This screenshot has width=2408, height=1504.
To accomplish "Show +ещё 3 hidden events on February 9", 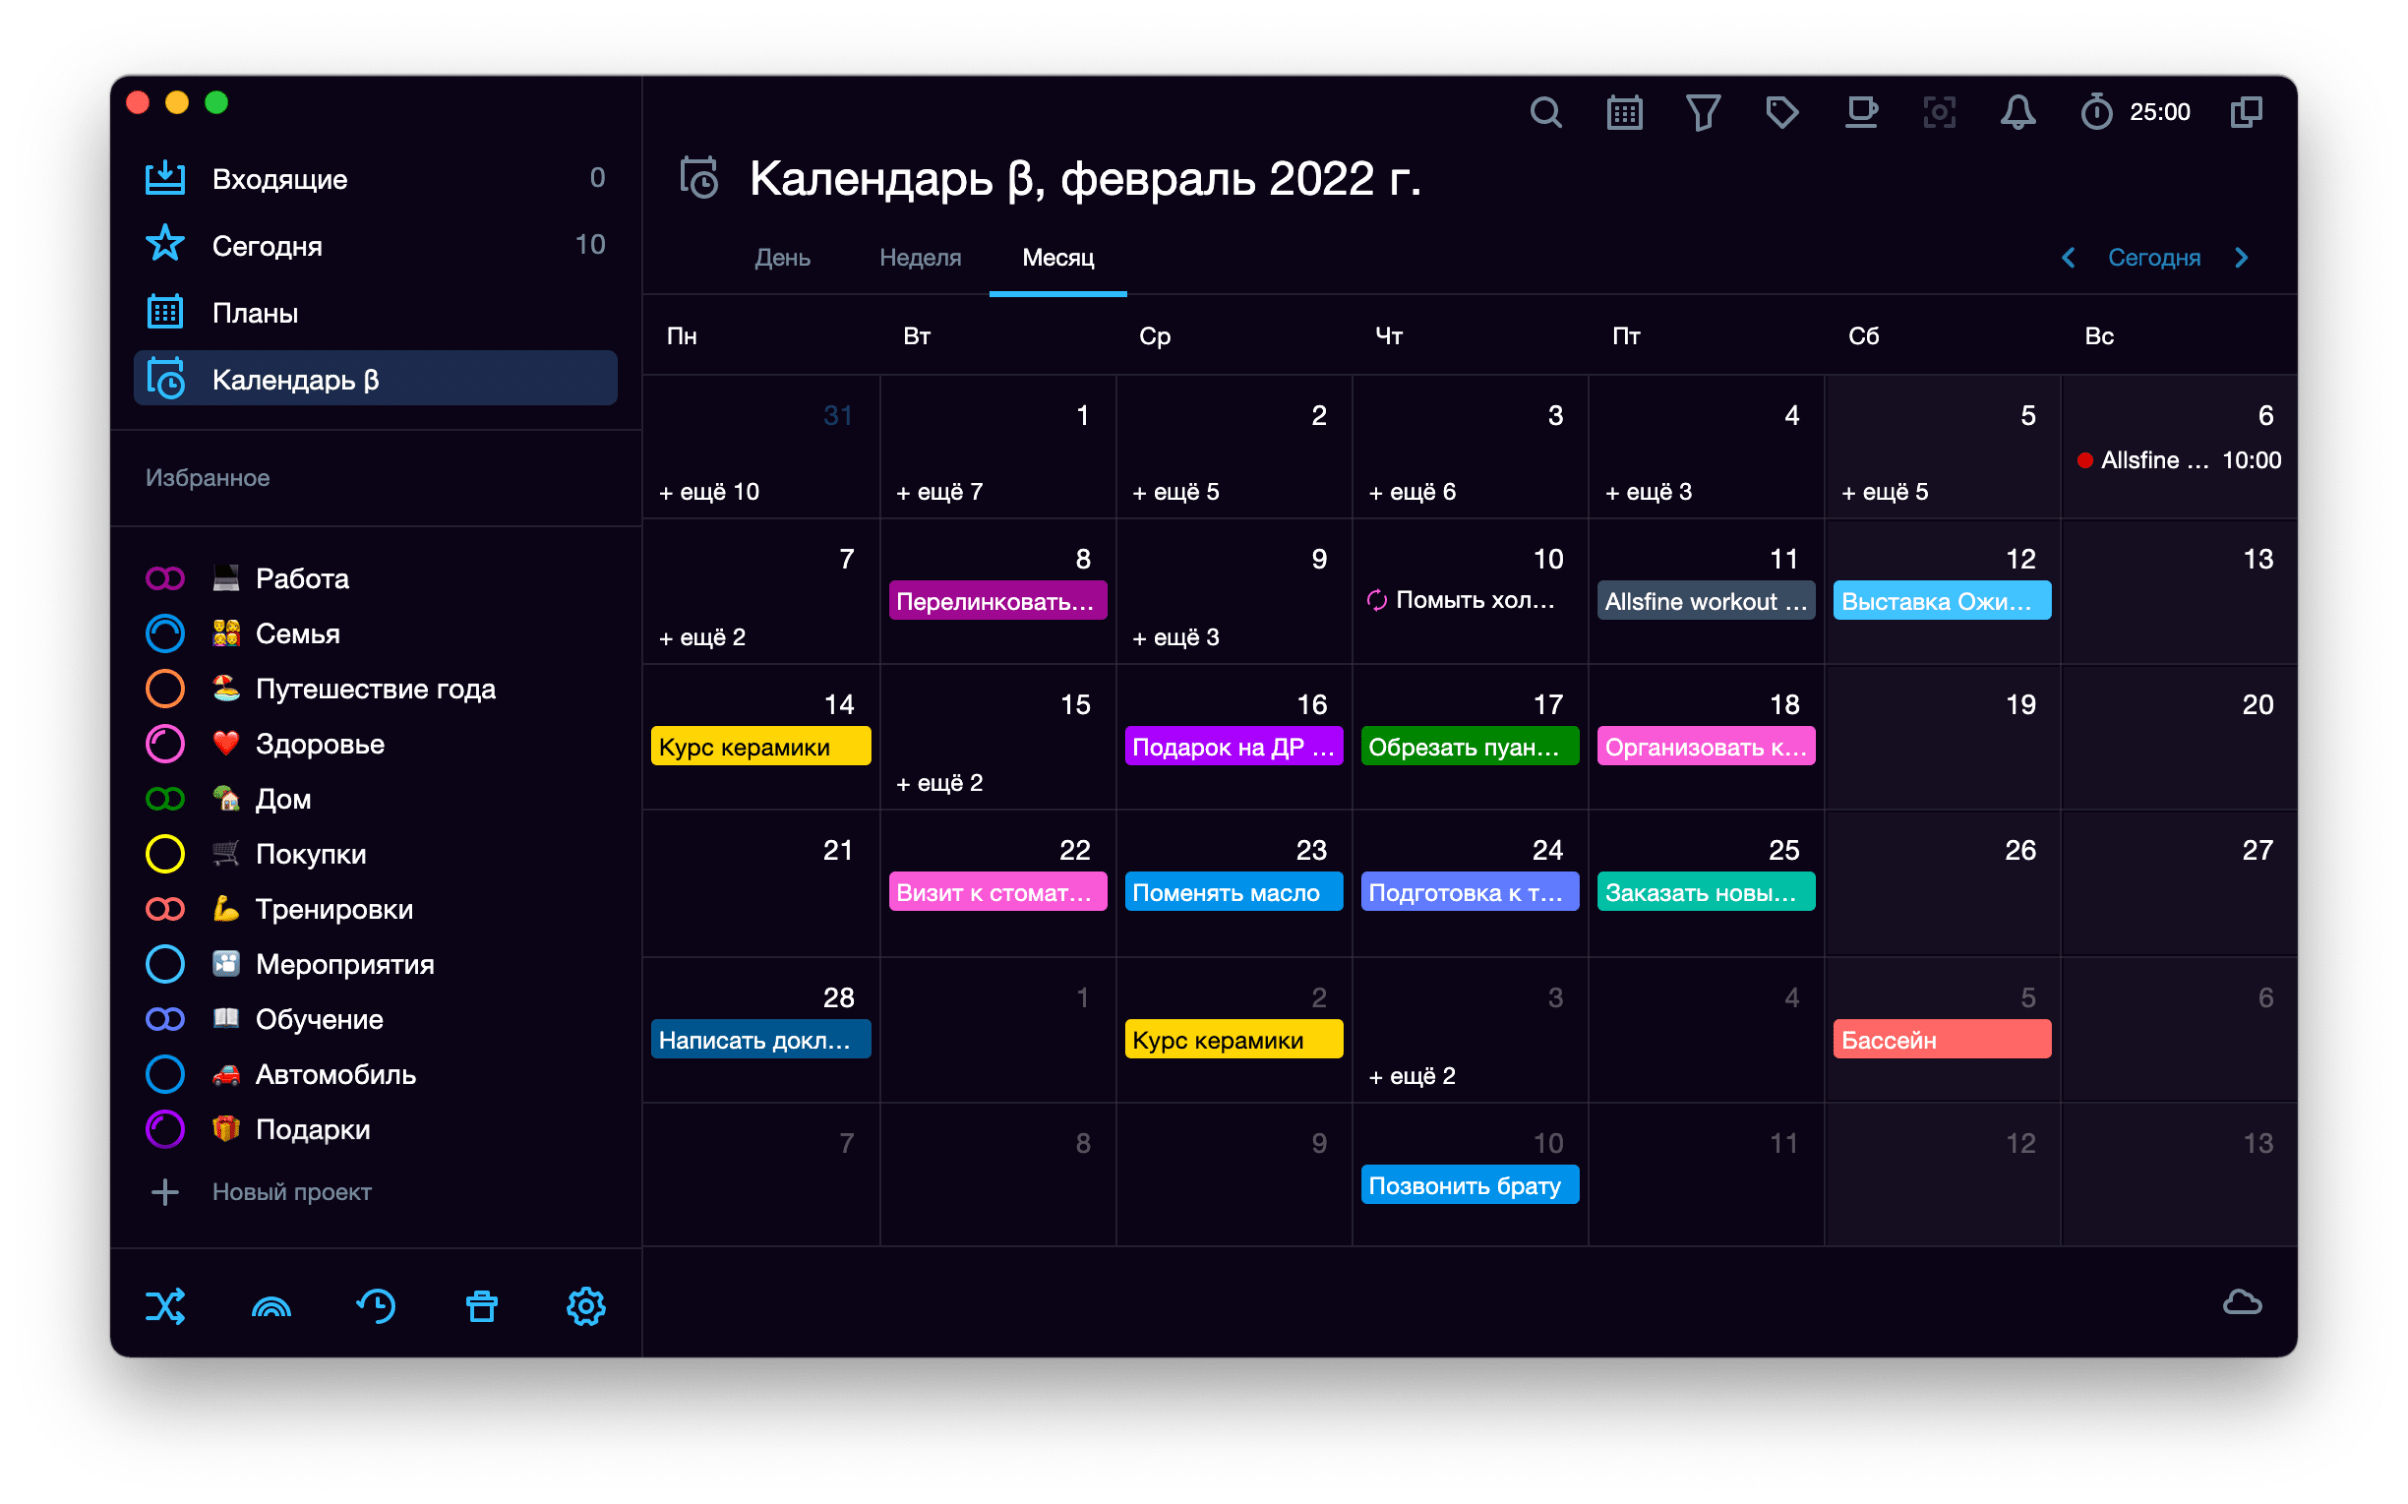I will (x=1175, y=636).
